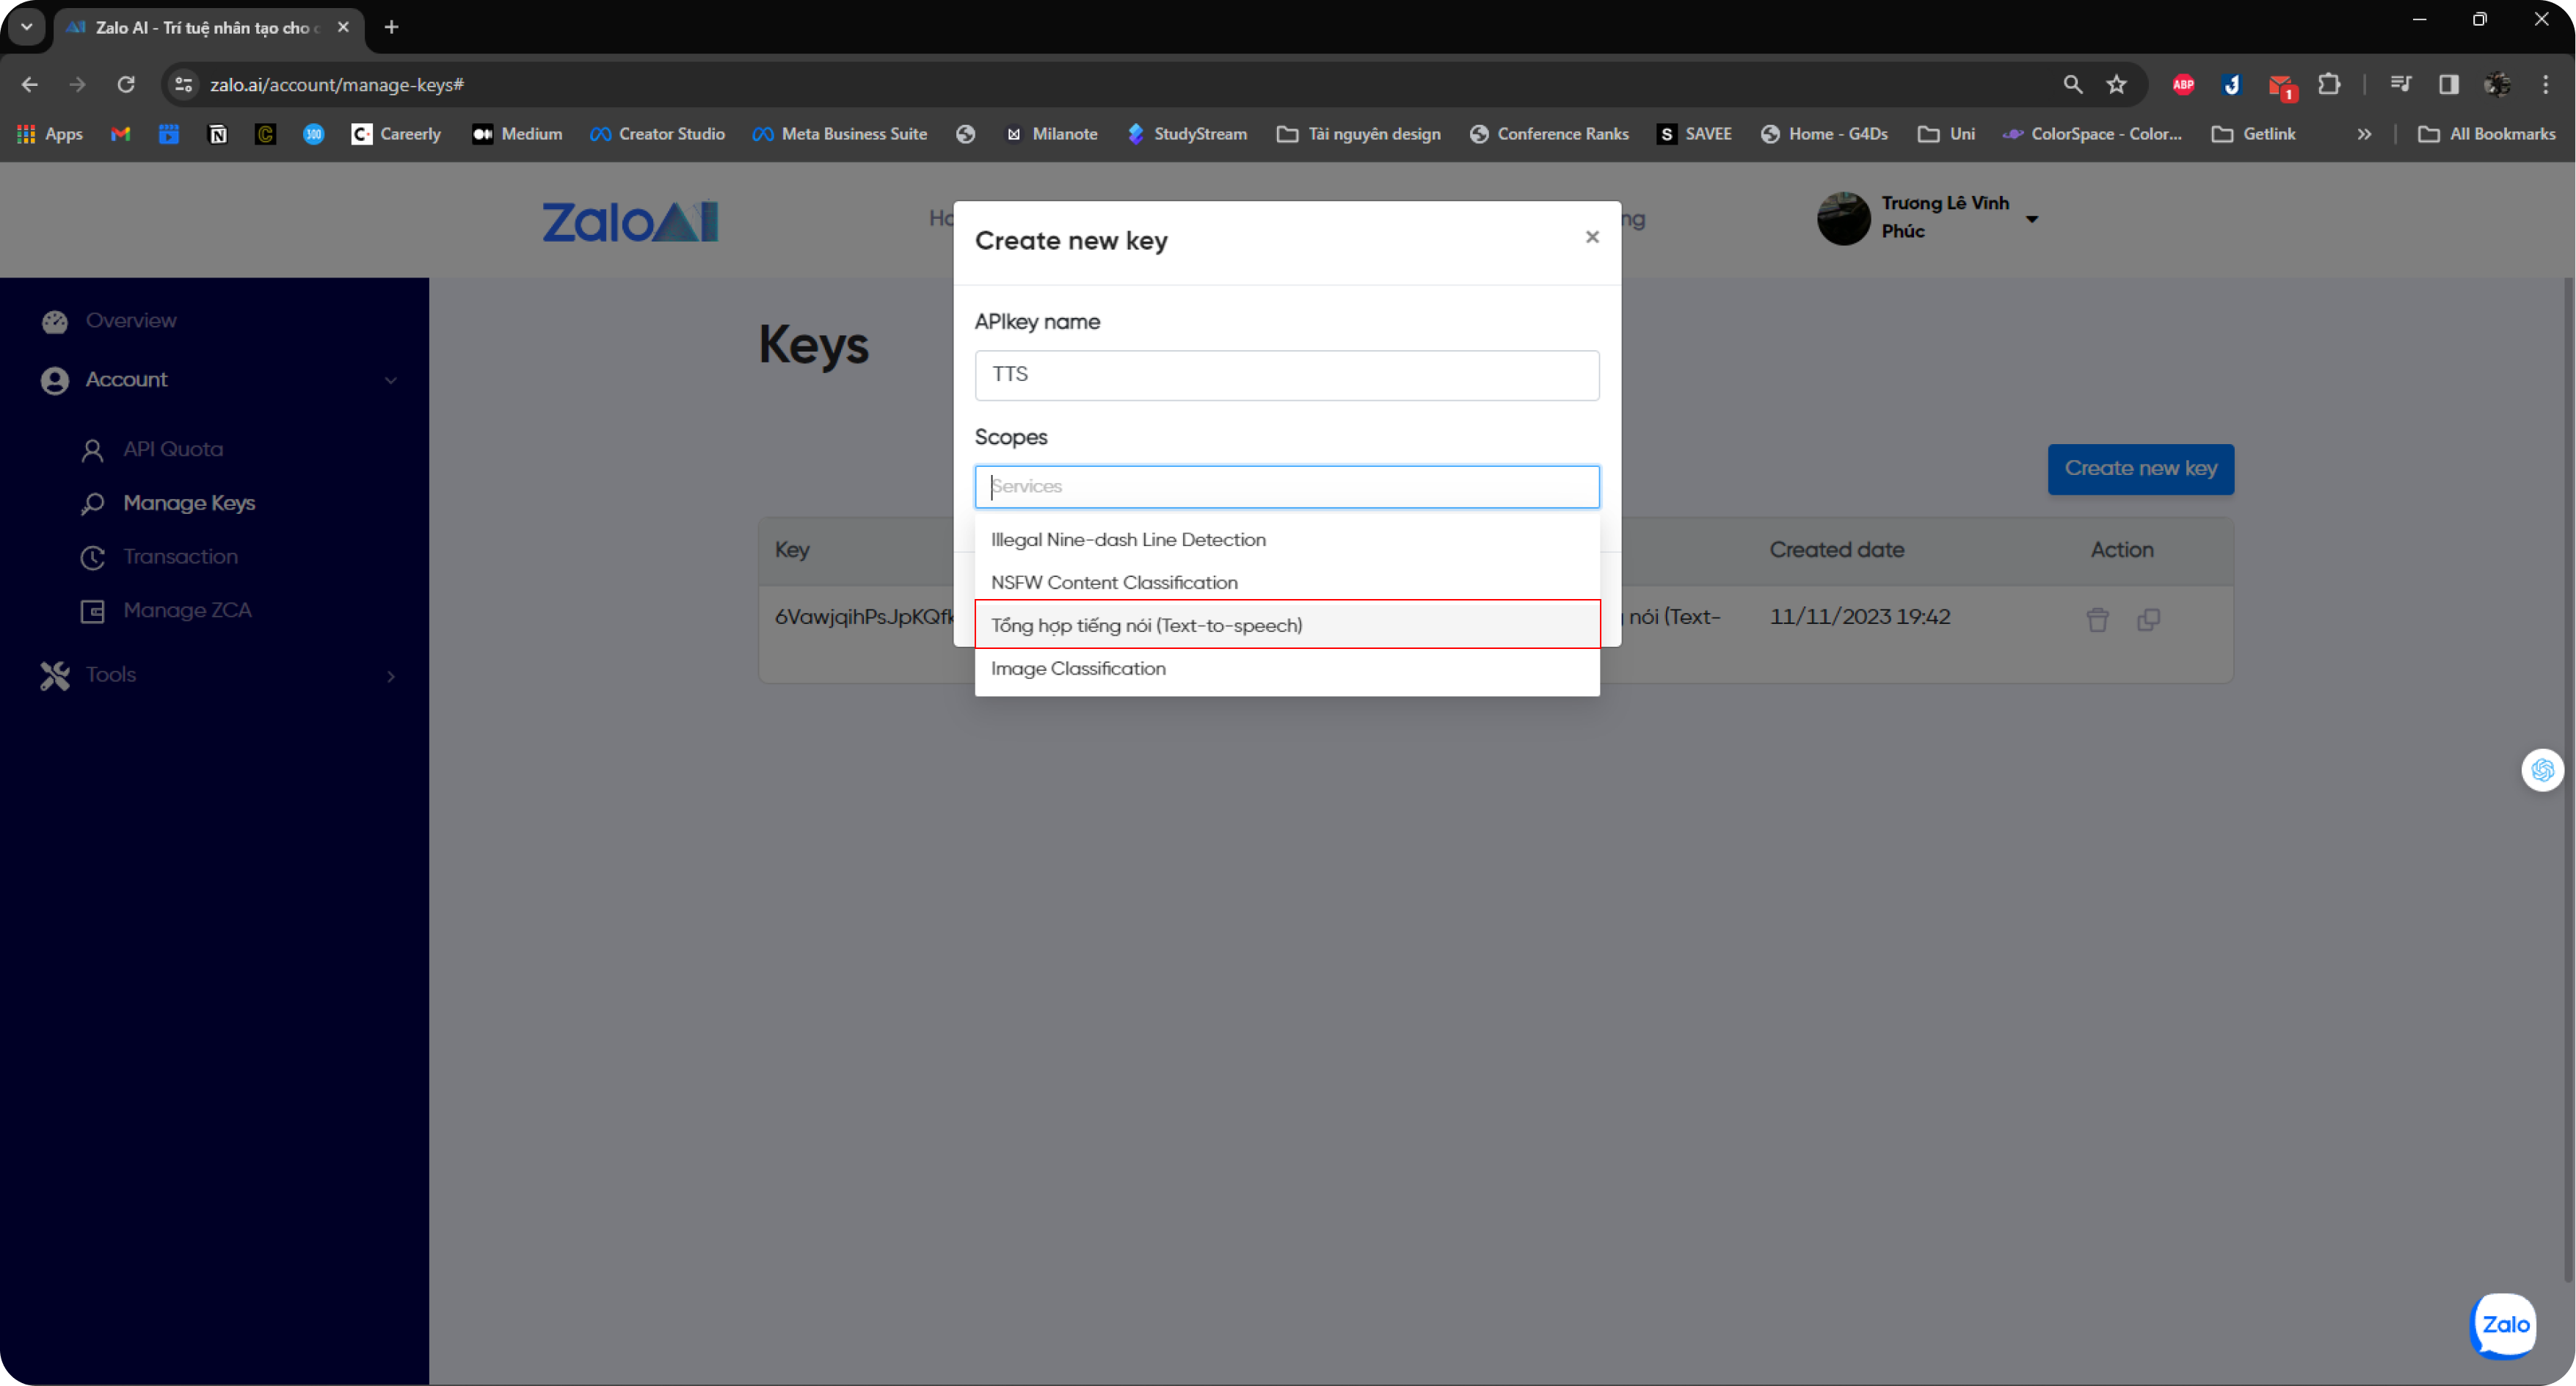Click the APIkey name input field
Screen dimensions: 2576x1386
[1287, 375]
